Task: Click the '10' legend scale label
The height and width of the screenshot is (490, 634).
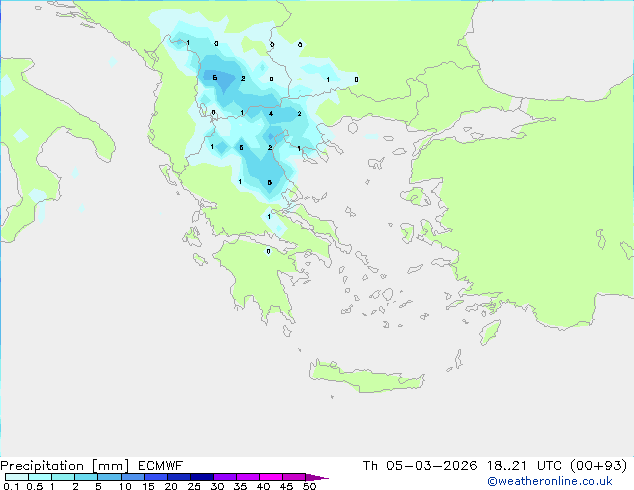Action: (125, 486)
